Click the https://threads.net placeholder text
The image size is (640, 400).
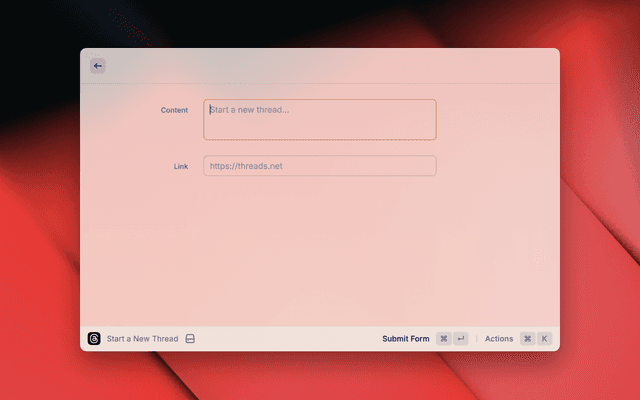tap(246, 166)
